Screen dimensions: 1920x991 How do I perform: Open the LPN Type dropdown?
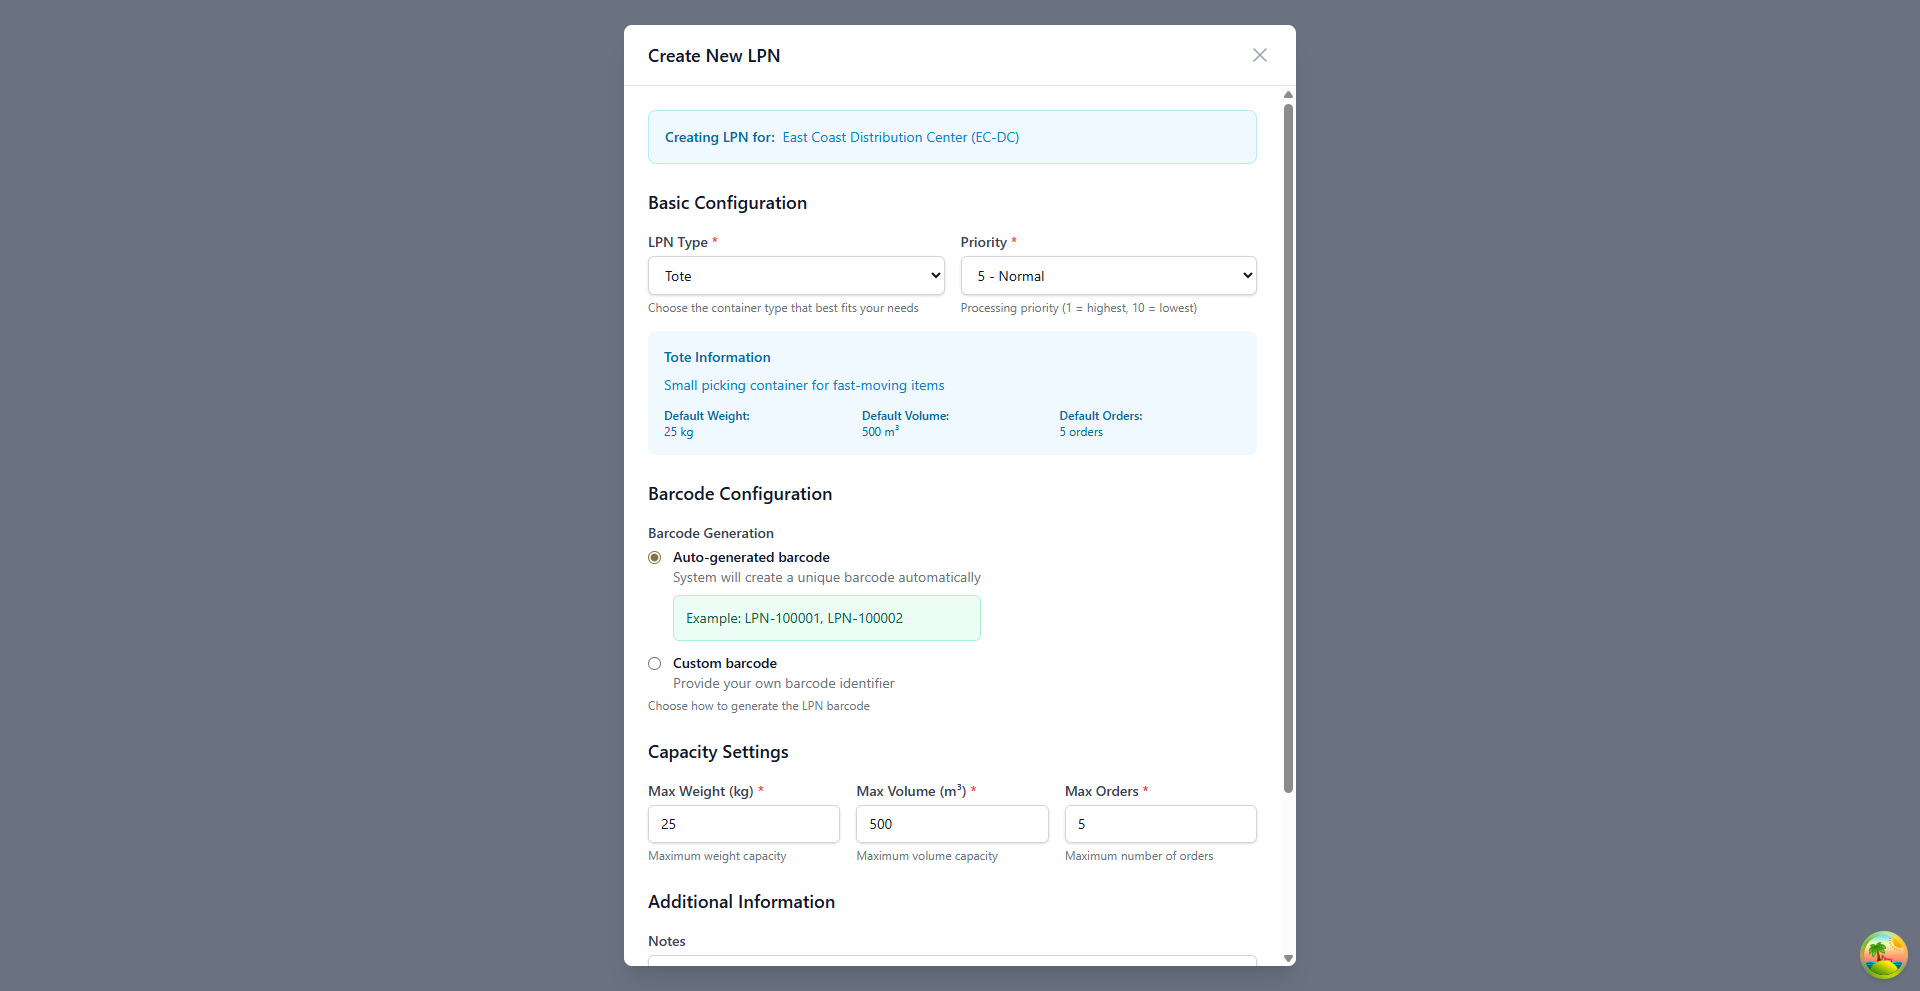(x=795, y=275)
